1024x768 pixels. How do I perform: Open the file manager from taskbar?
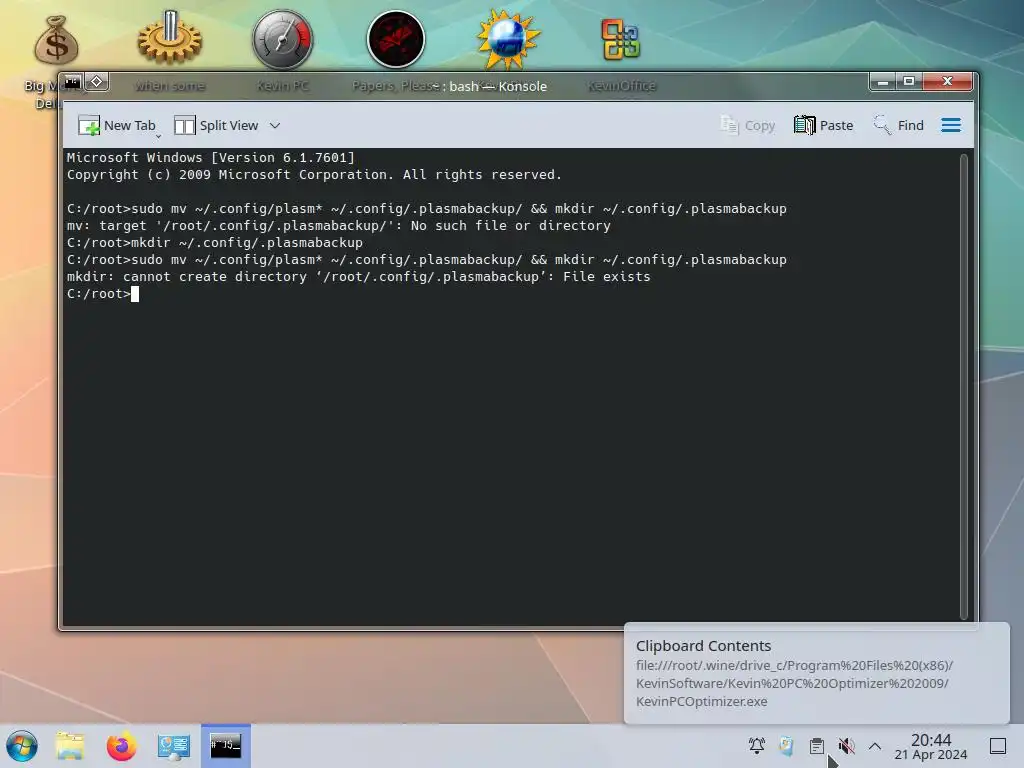[x=70, y=746]
